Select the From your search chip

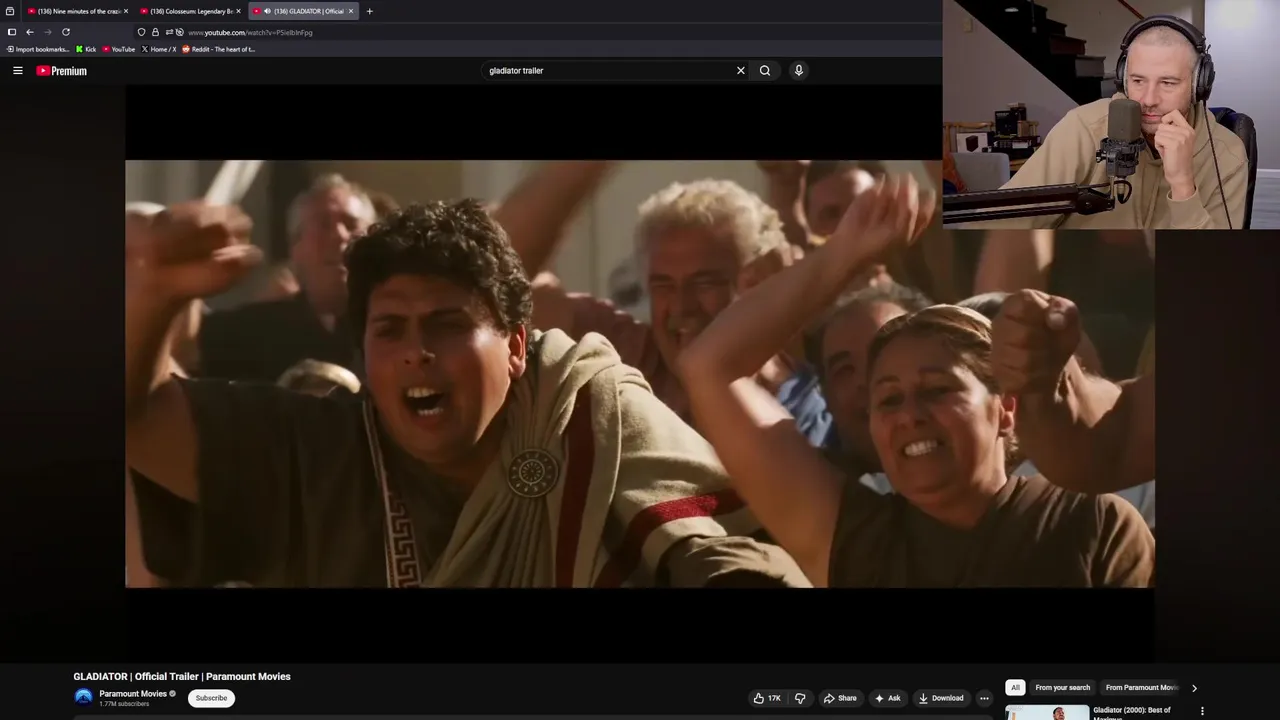pyautogui.click(x=1062, y=687)
